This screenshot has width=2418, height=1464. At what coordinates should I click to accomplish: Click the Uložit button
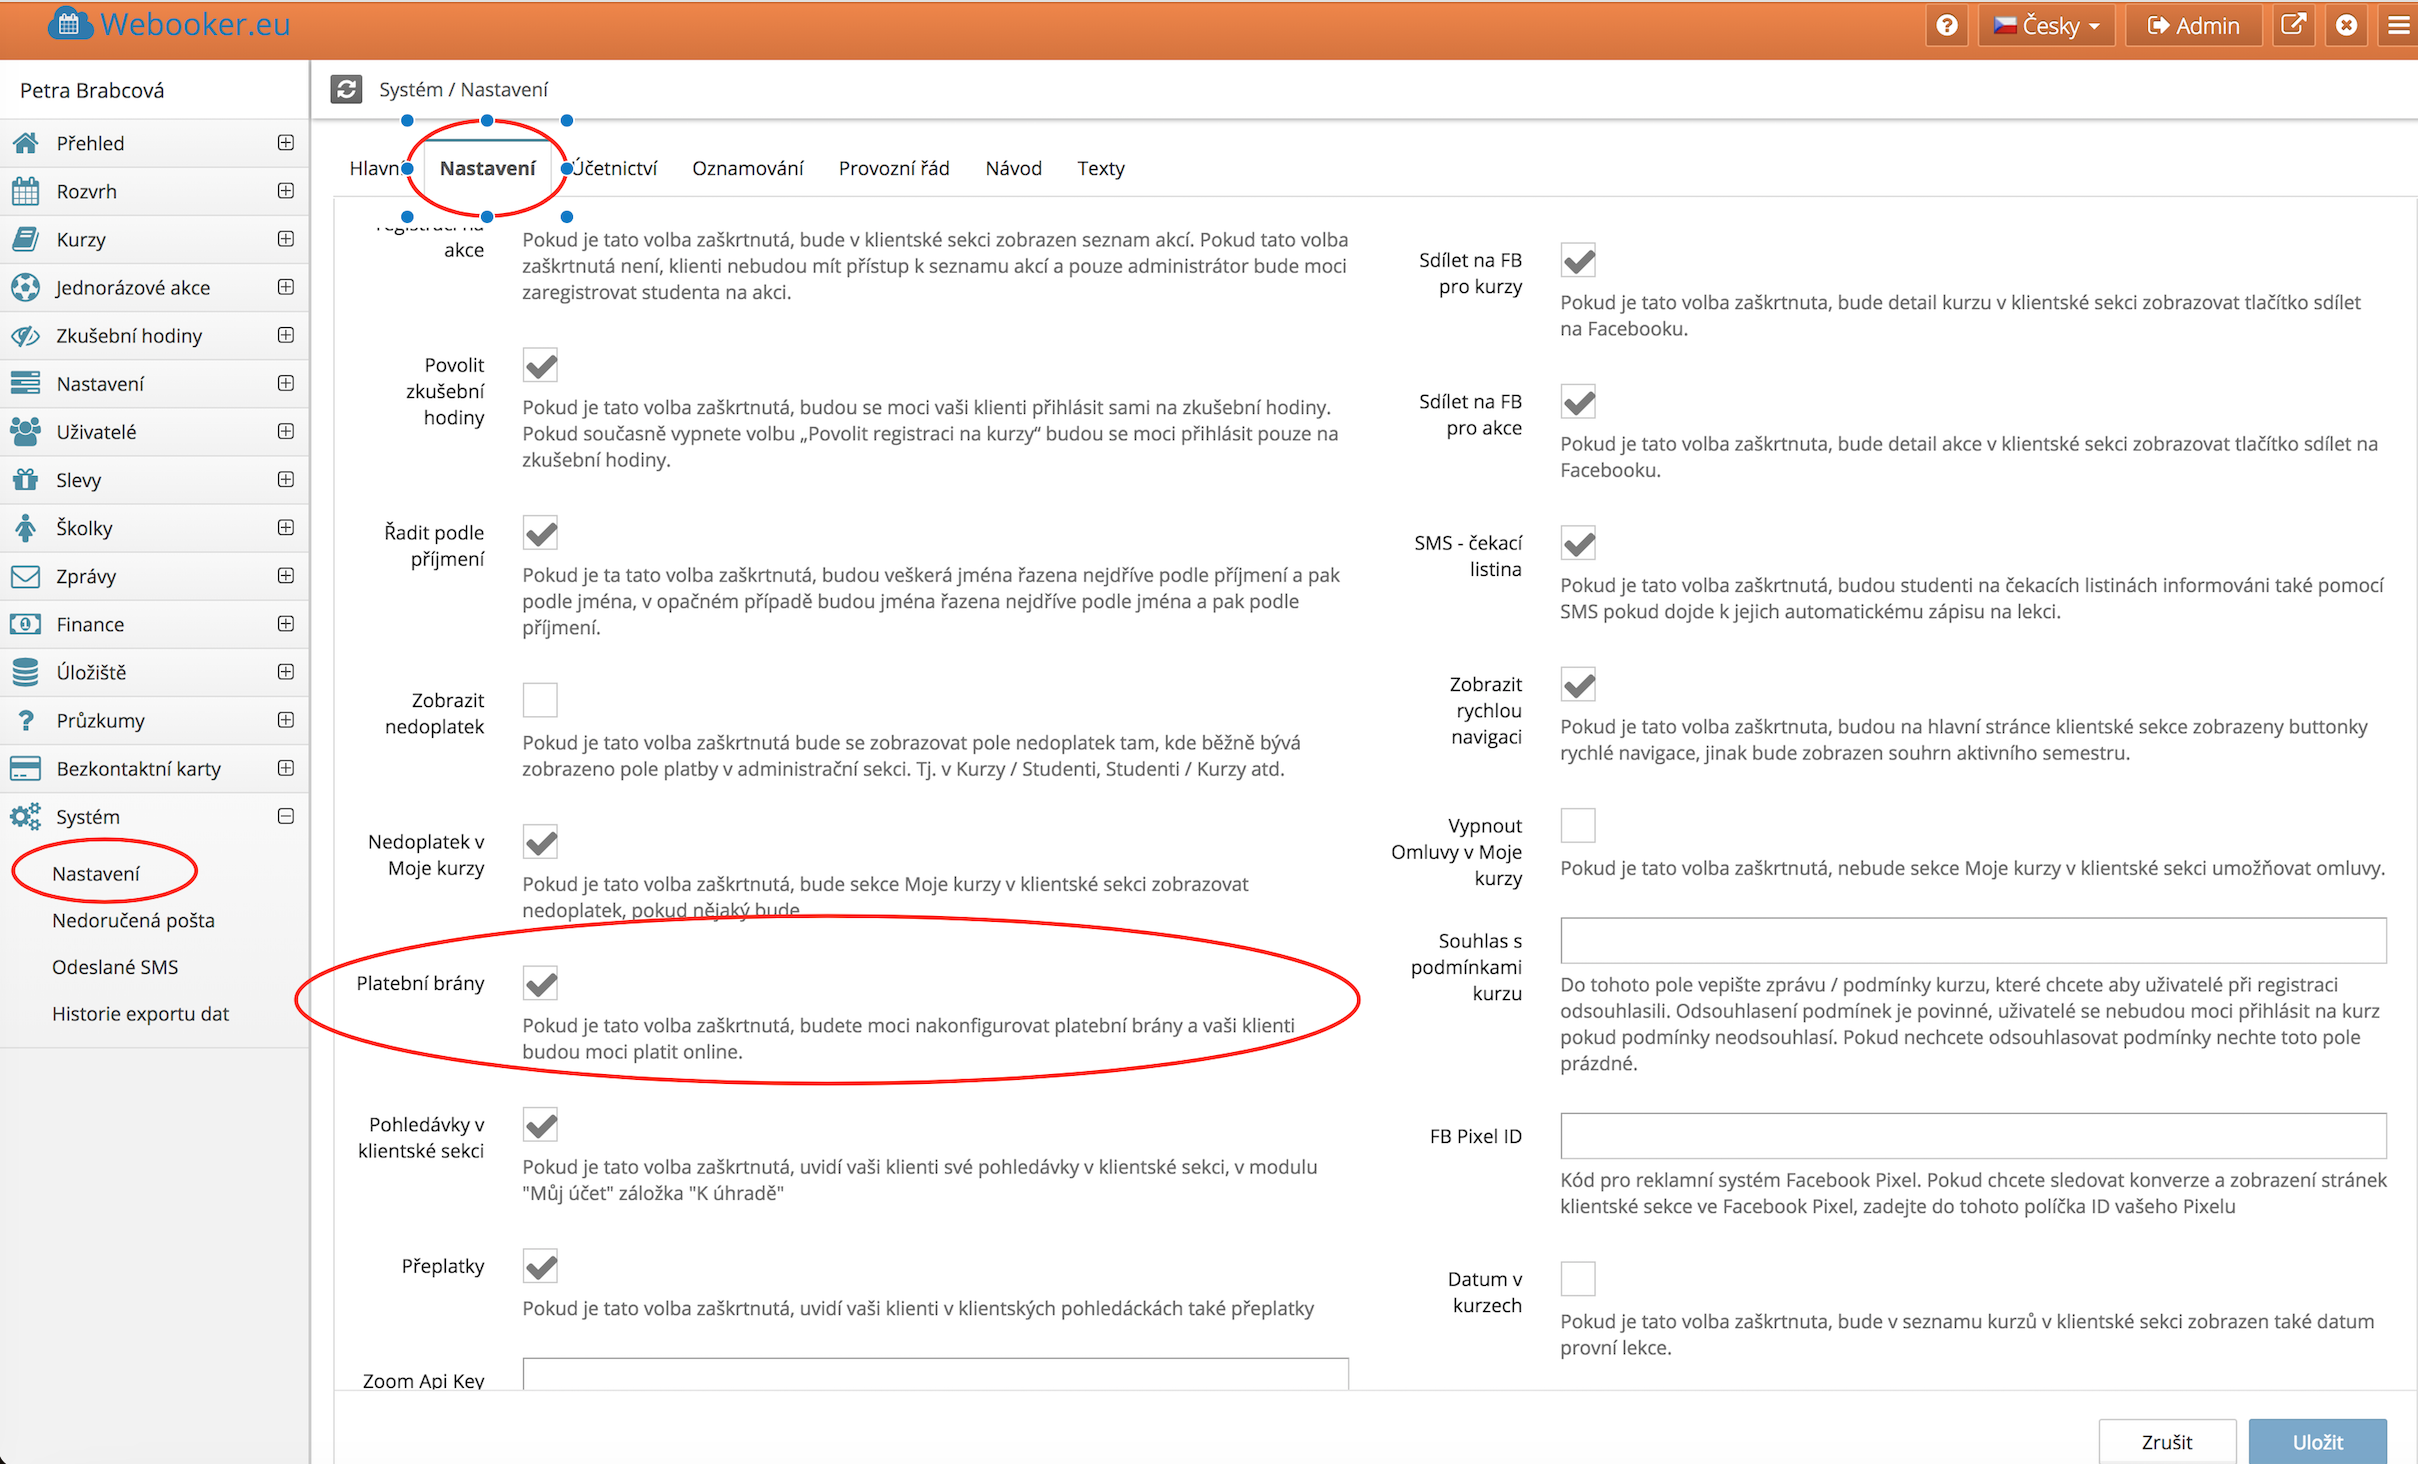(x=2317, y=1442)
